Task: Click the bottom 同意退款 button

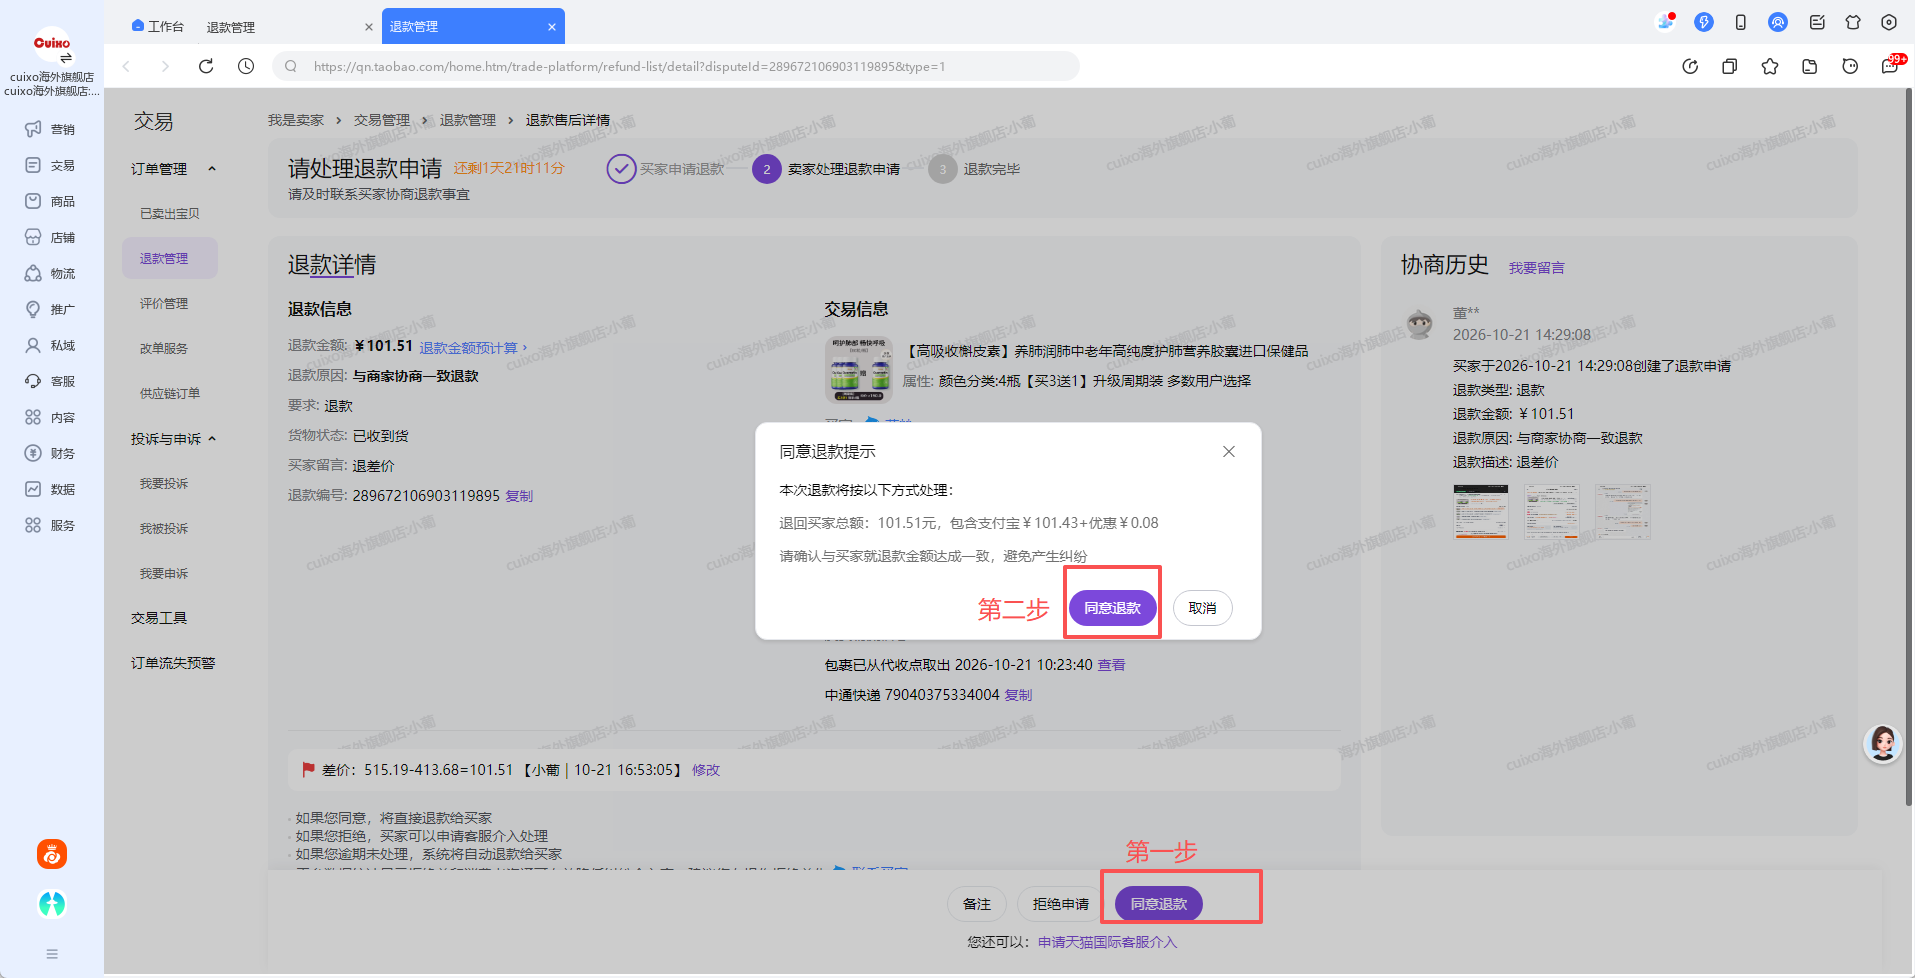Action: coord(1159,904)
